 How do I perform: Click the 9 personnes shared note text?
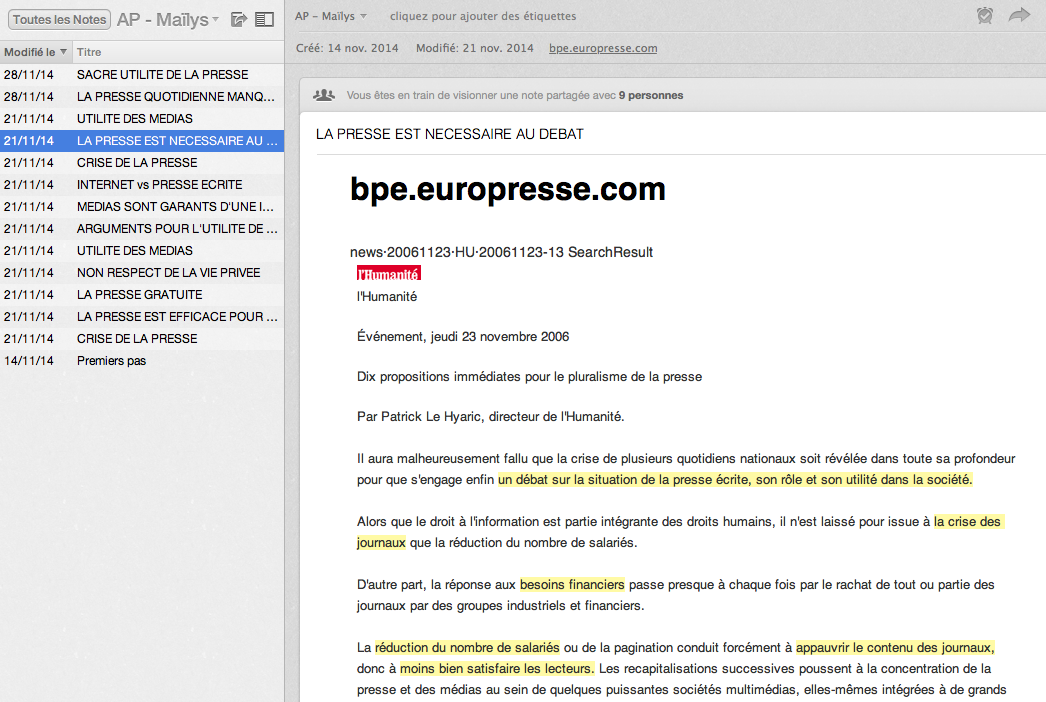click(x=650, y=95)
